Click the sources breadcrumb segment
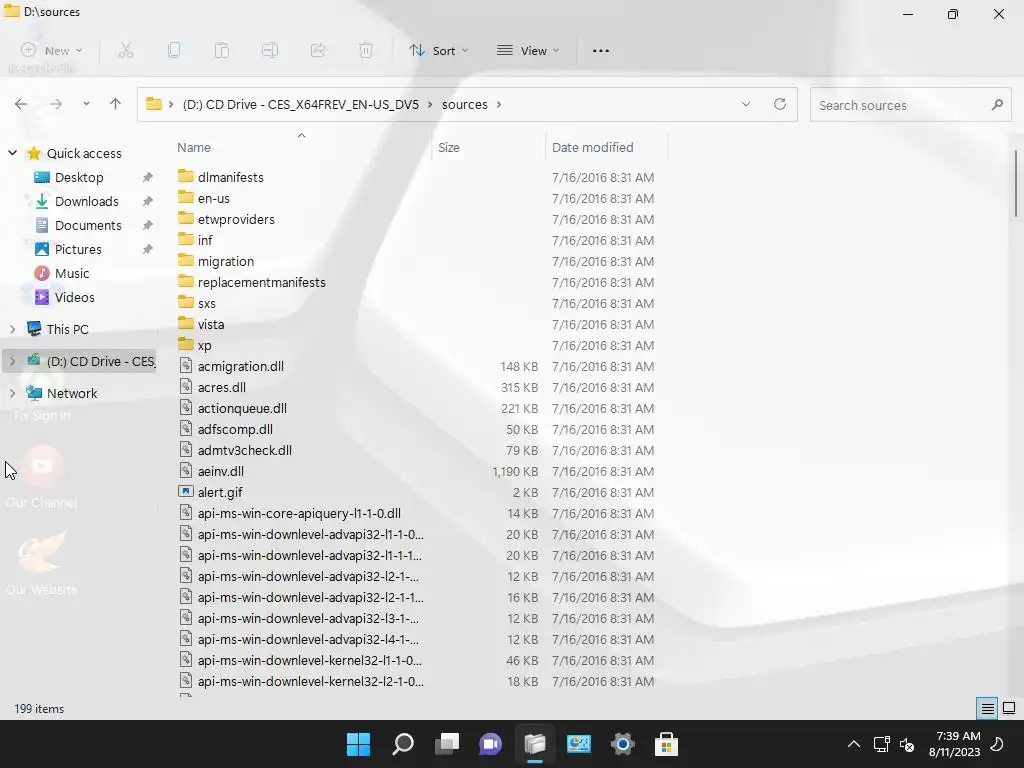 click(464, 104)
